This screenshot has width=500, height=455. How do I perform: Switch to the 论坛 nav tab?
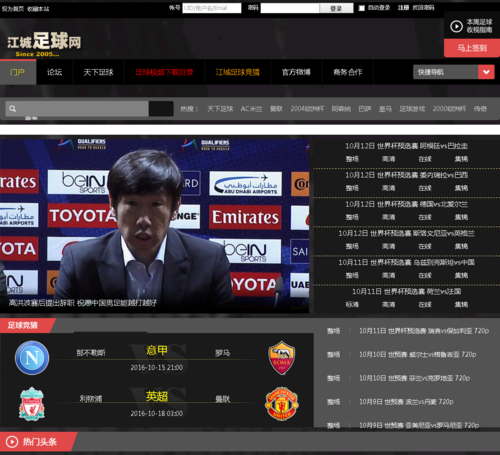point(54,72)
